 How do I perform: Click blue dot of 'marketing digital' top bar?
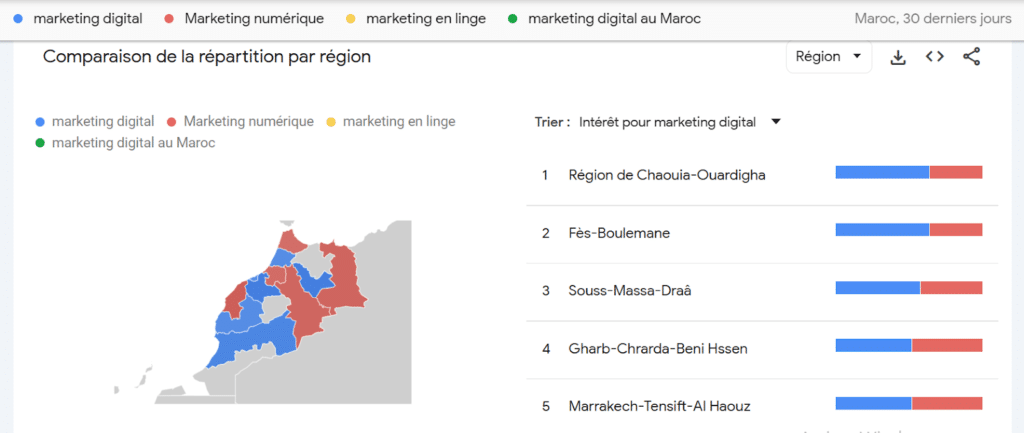click(18, 19)
